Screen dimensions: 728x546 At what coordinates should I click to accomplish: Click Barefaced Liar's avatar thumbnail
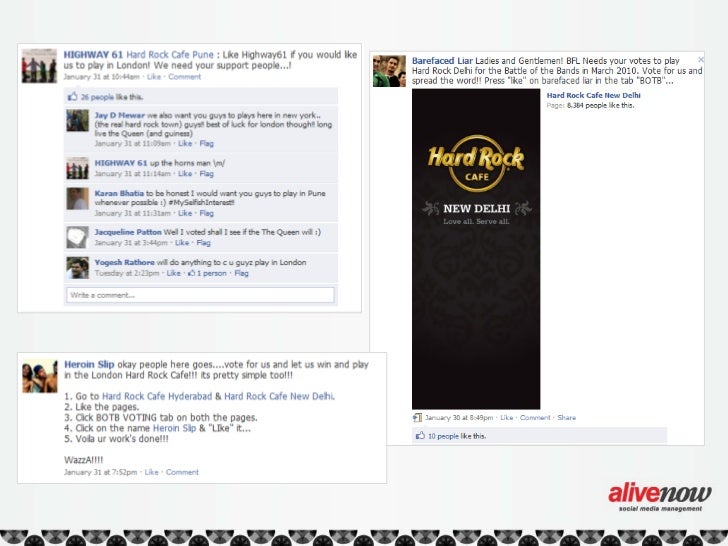coord(390,71)
